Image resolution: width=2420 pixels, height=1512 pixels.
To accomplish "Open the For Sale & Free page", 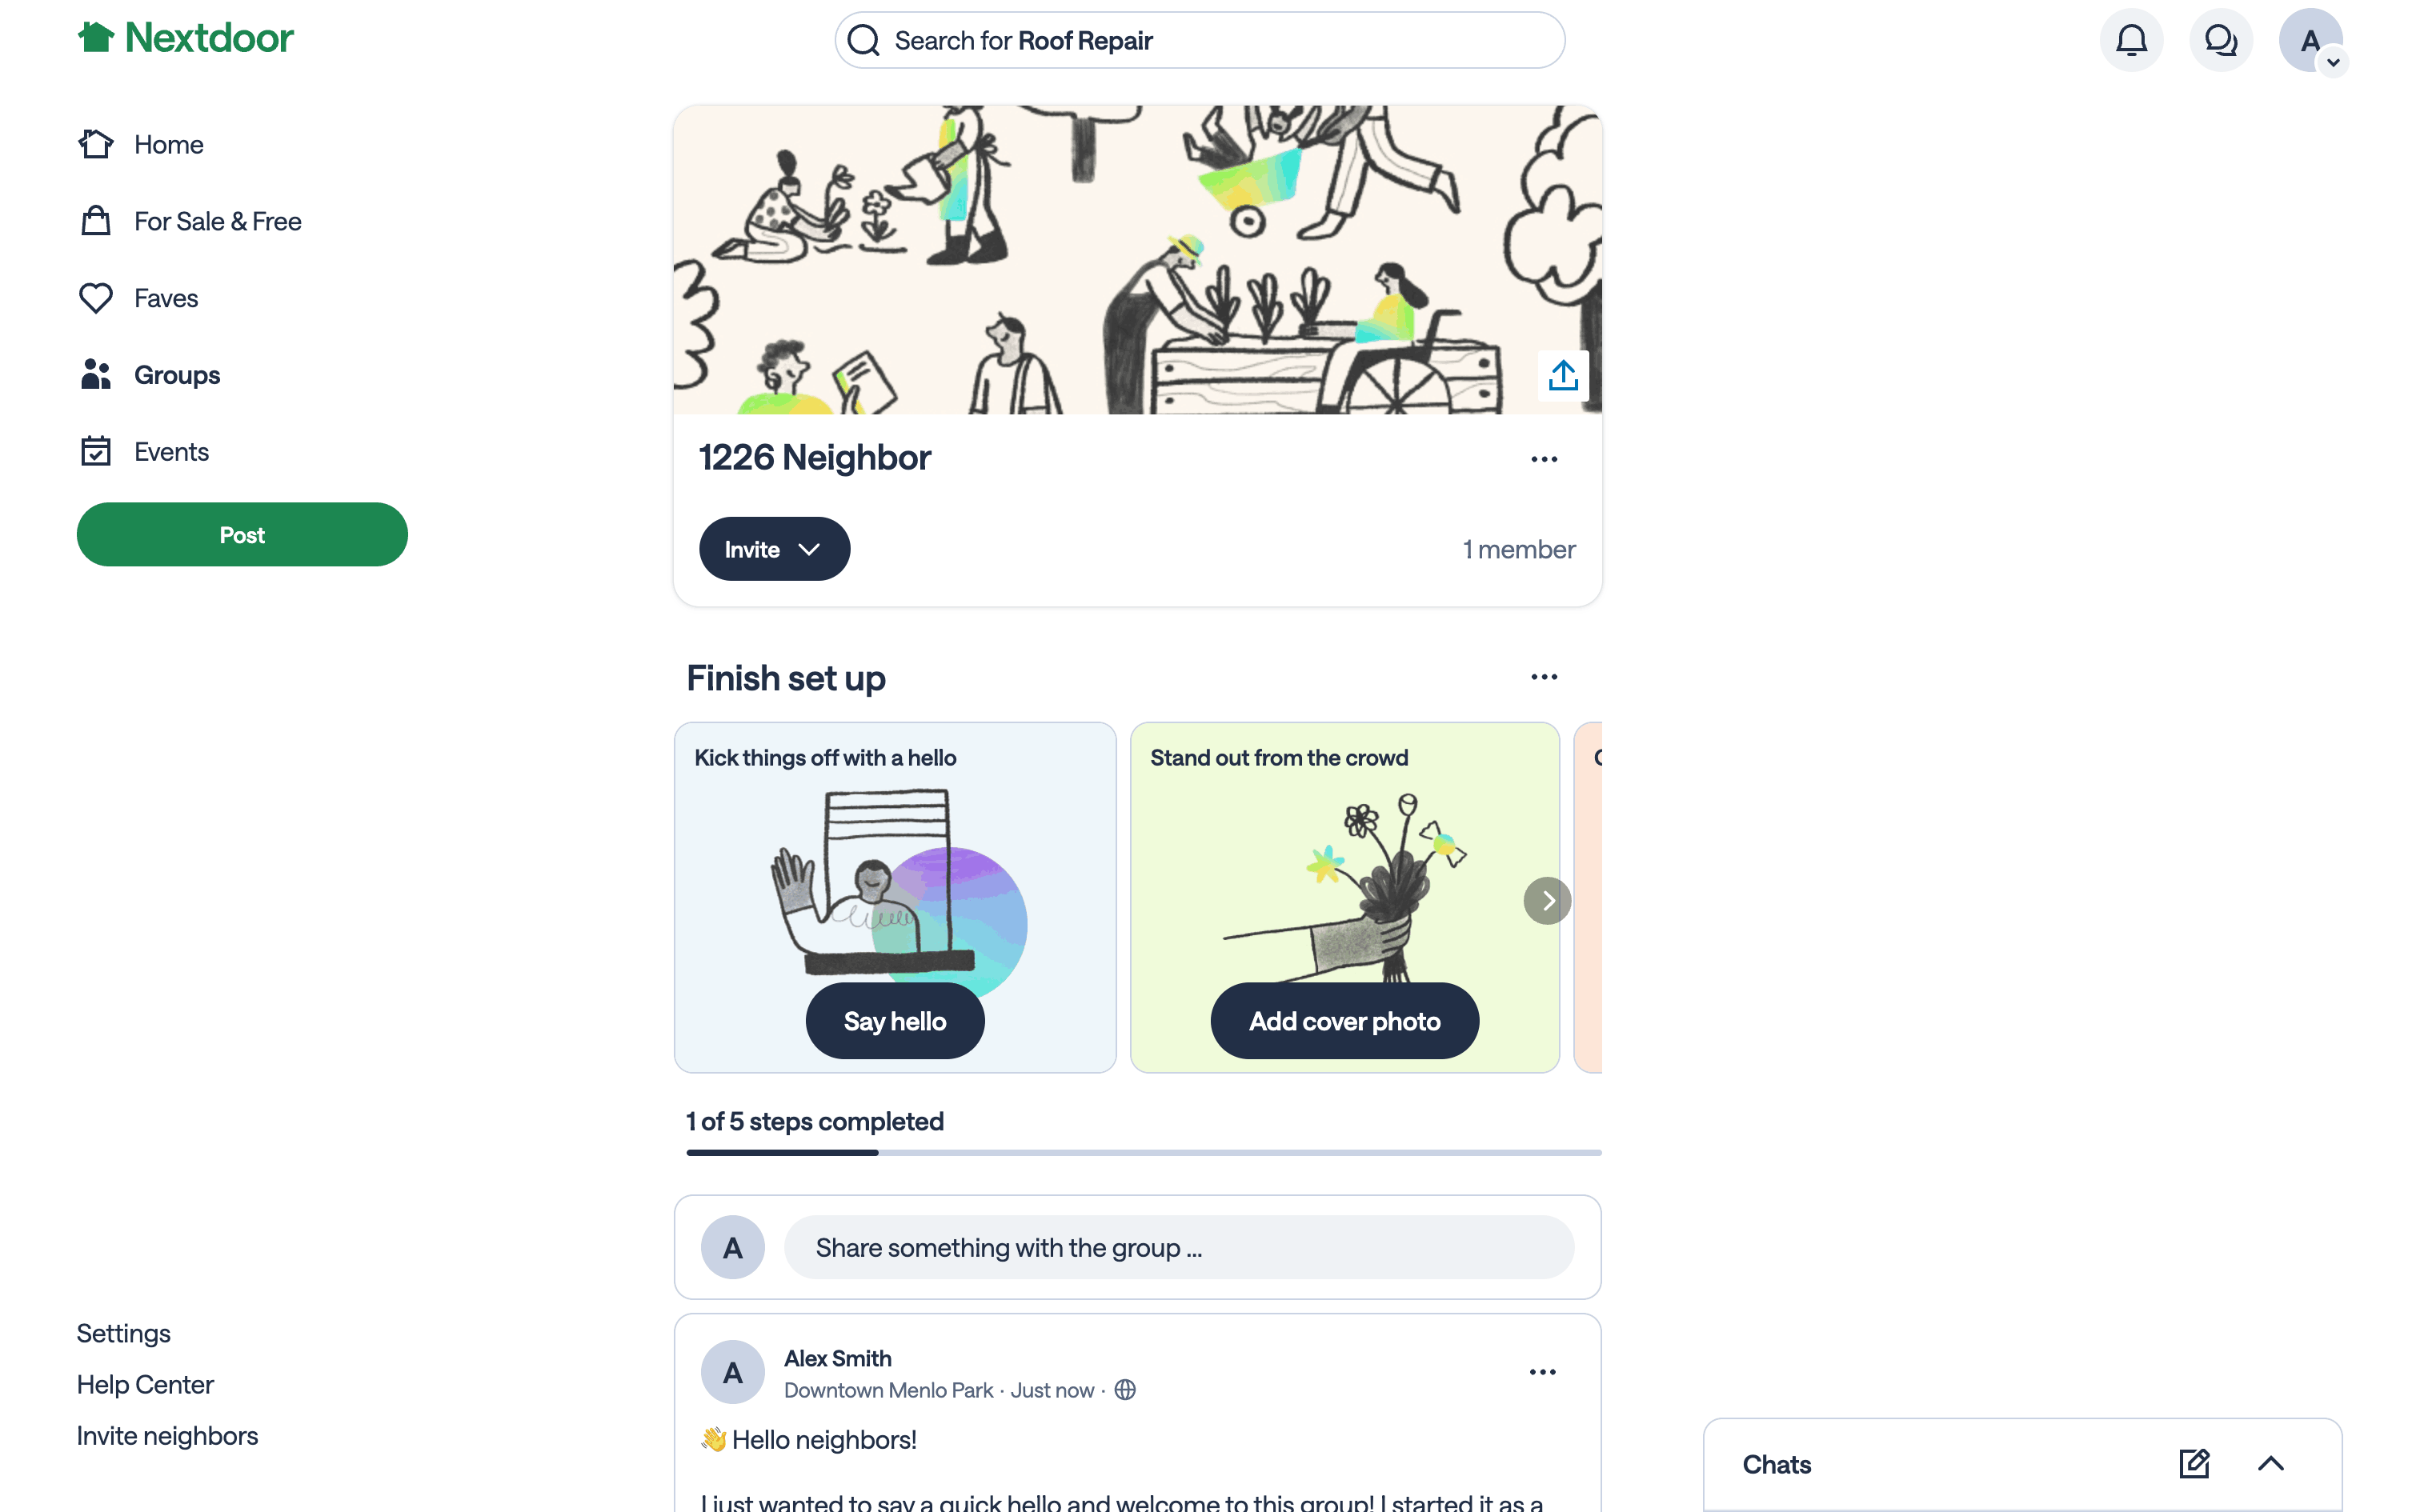I will (217, 221).
